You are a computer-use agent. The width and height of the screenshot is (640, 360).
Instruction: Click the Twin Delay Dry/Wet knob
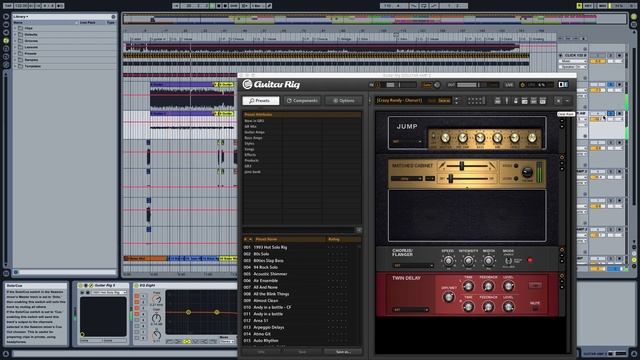[x=449, y=297]
